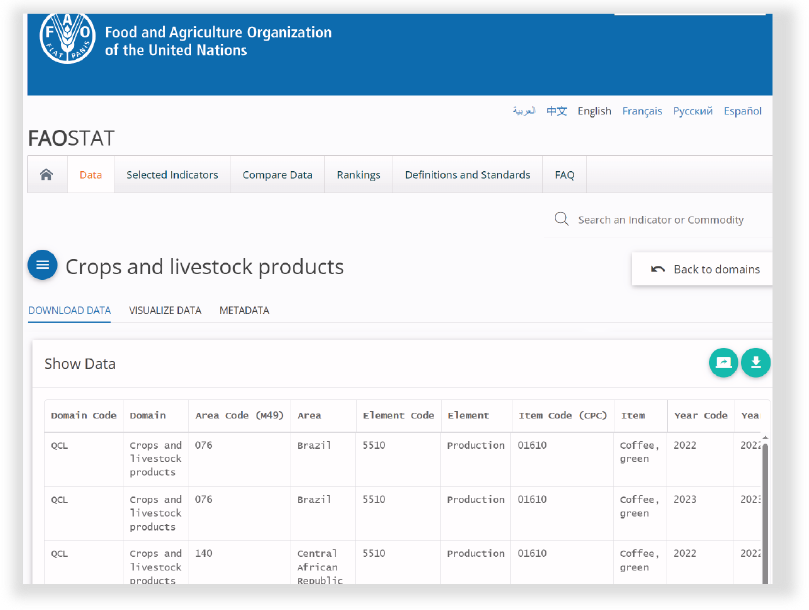Click the indicator or commodity search field

click(661, 220)
